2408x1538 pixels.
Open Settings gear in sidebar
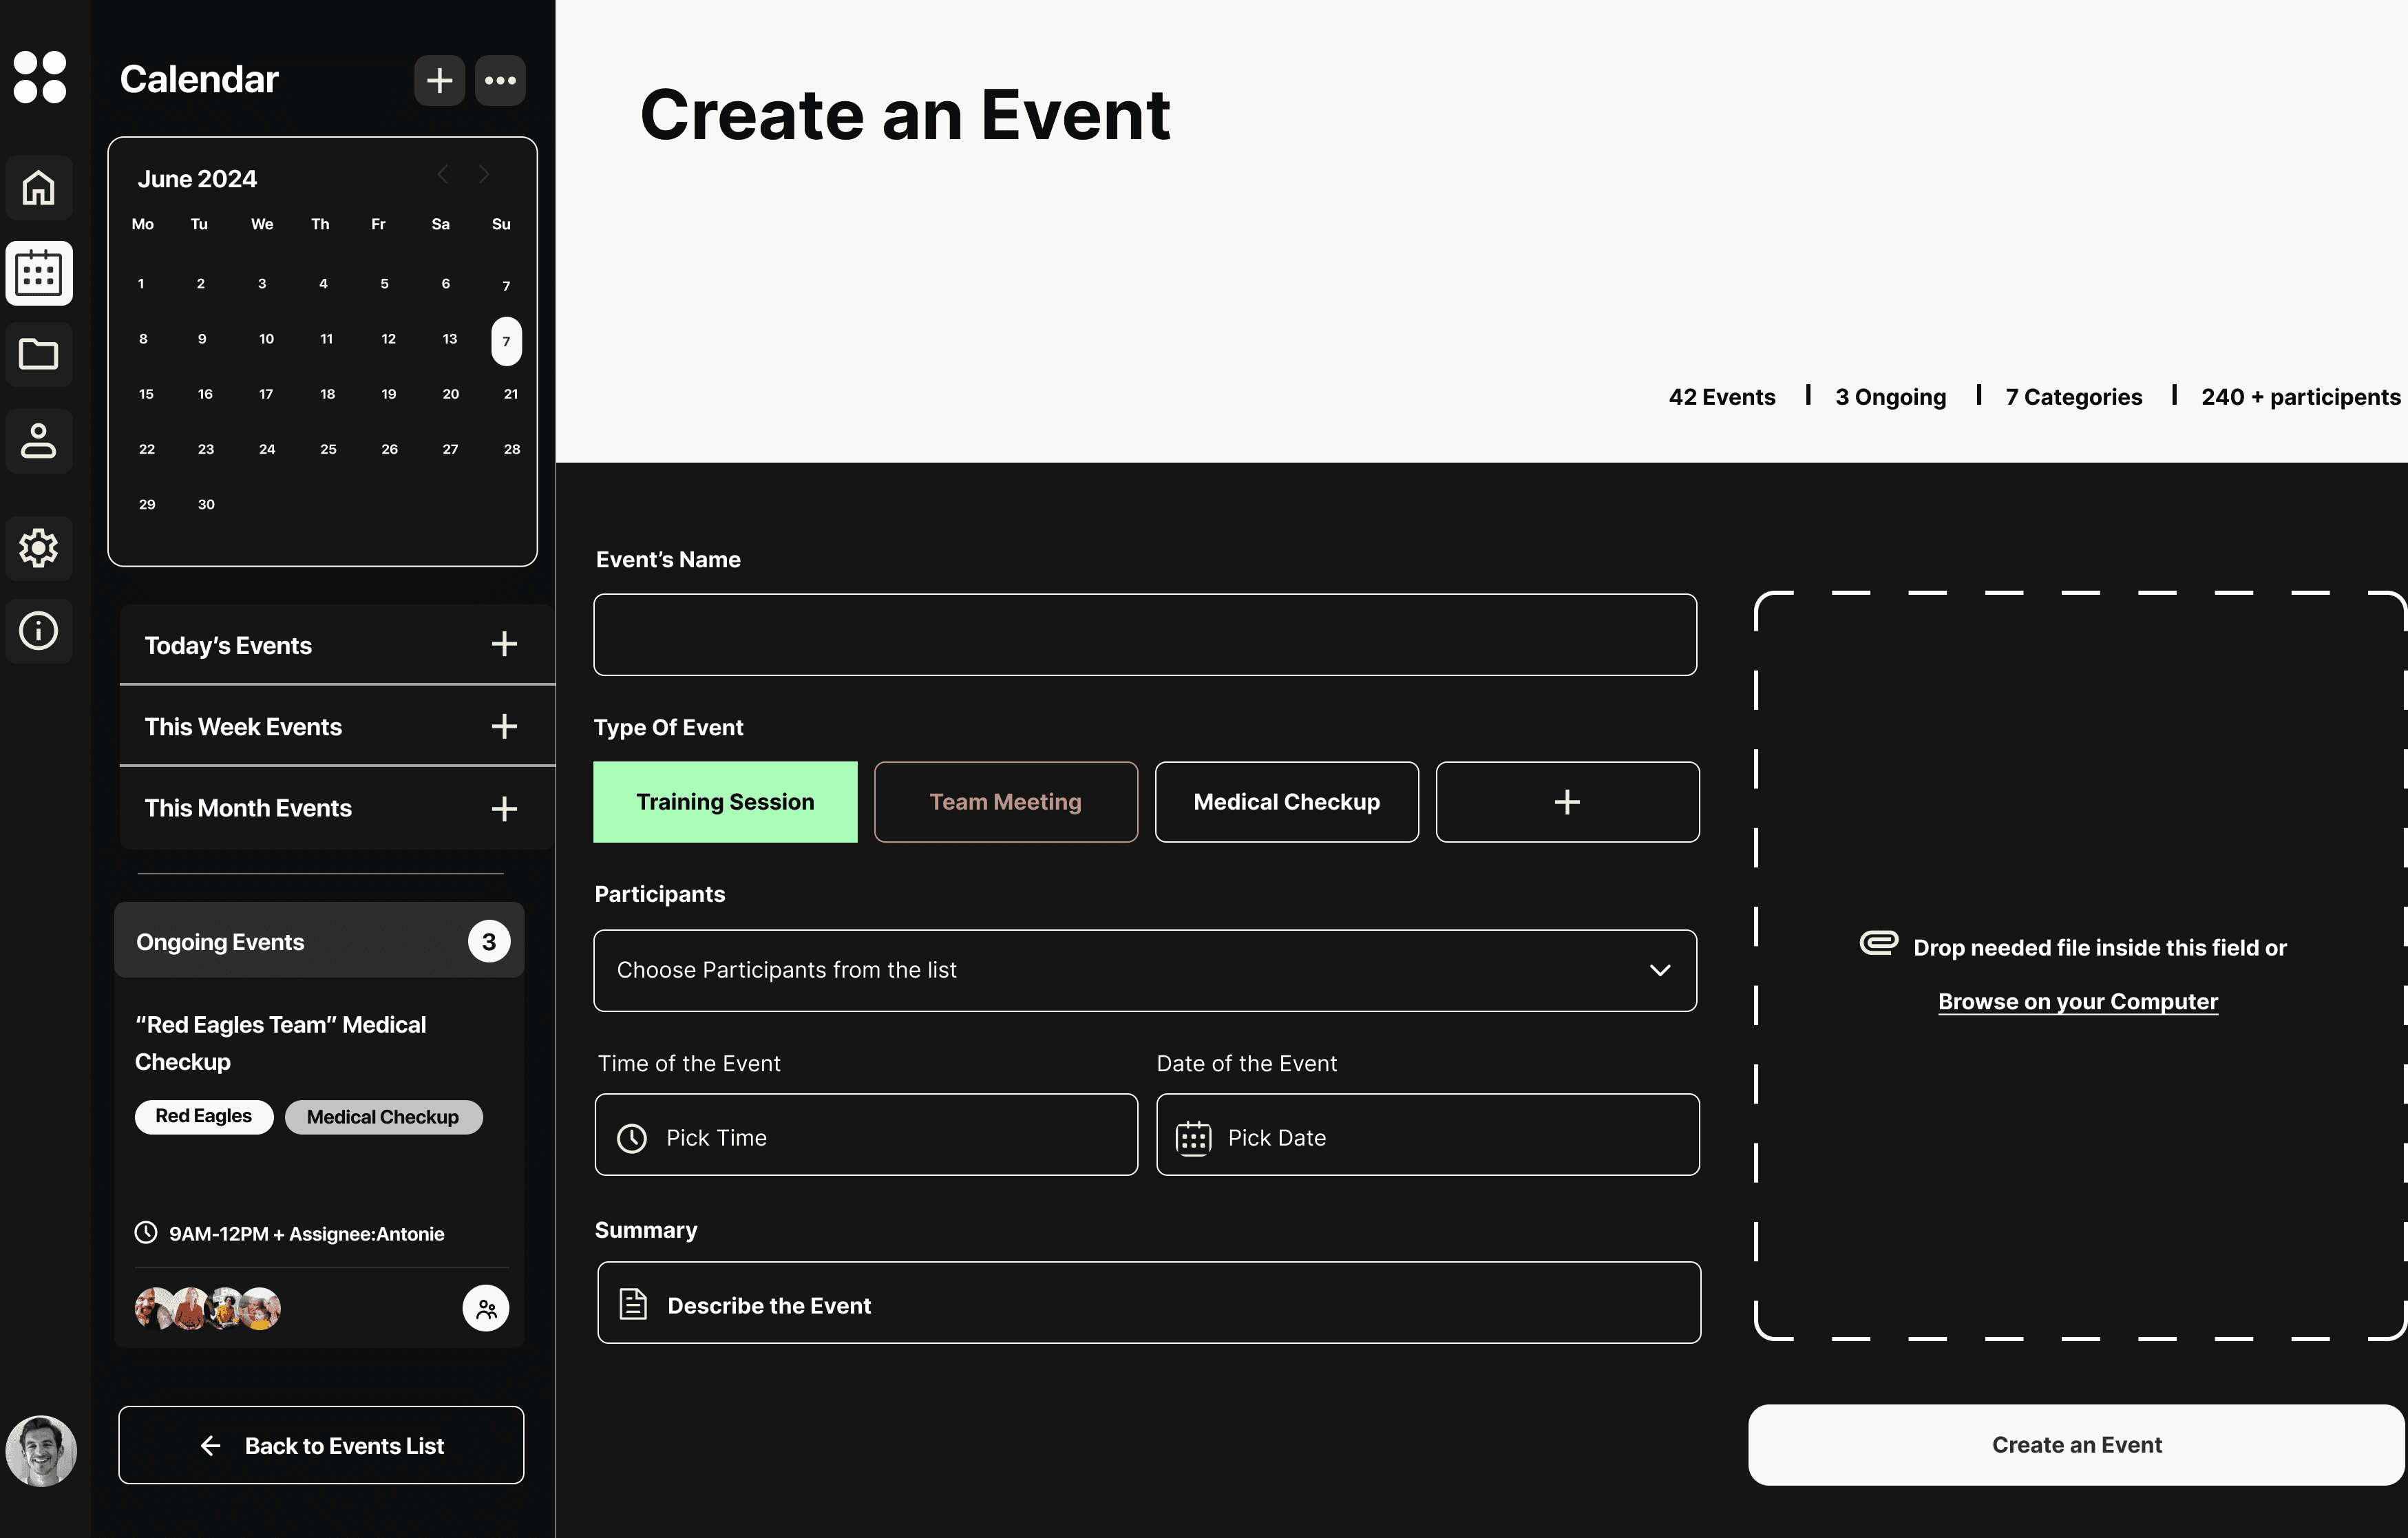click(39, 547)
